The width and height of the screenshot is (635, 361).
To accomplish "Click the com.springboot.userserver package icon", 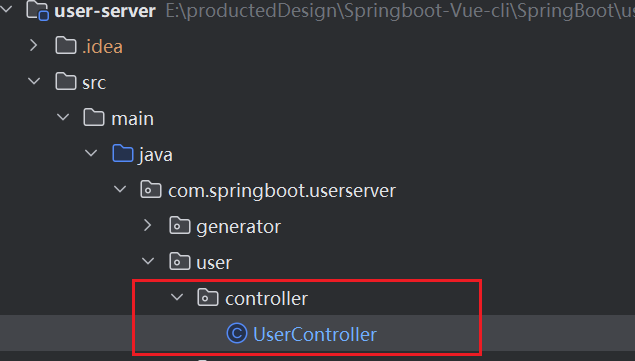I will 151,190.
